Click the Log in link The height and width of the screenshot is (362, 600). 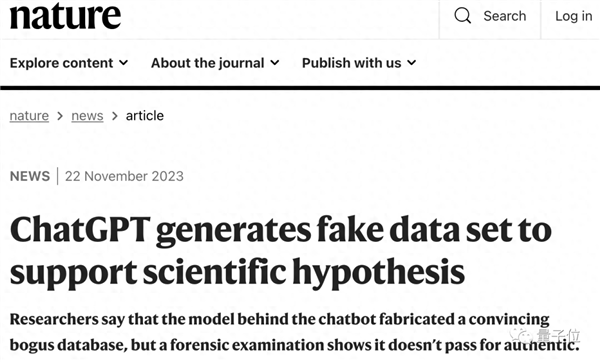[574, 16]
